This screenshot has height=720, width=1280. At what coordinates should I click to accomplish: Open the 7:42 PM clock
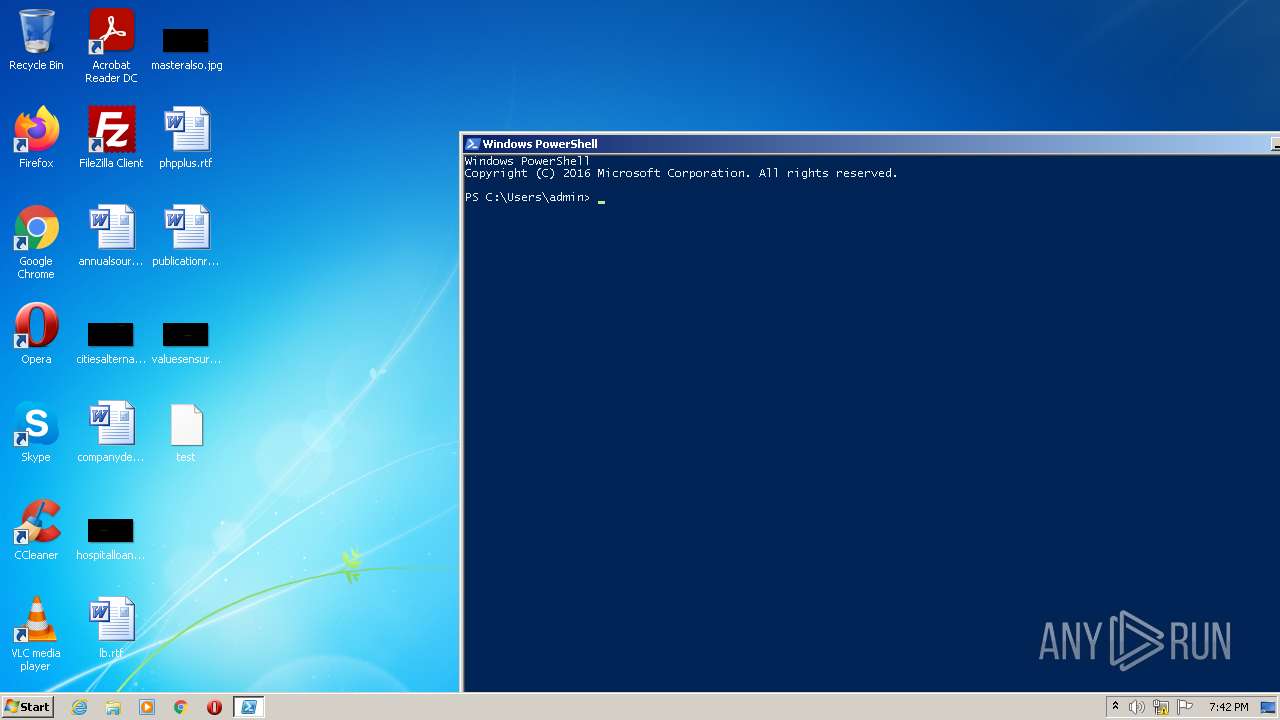pos(1228,707)
